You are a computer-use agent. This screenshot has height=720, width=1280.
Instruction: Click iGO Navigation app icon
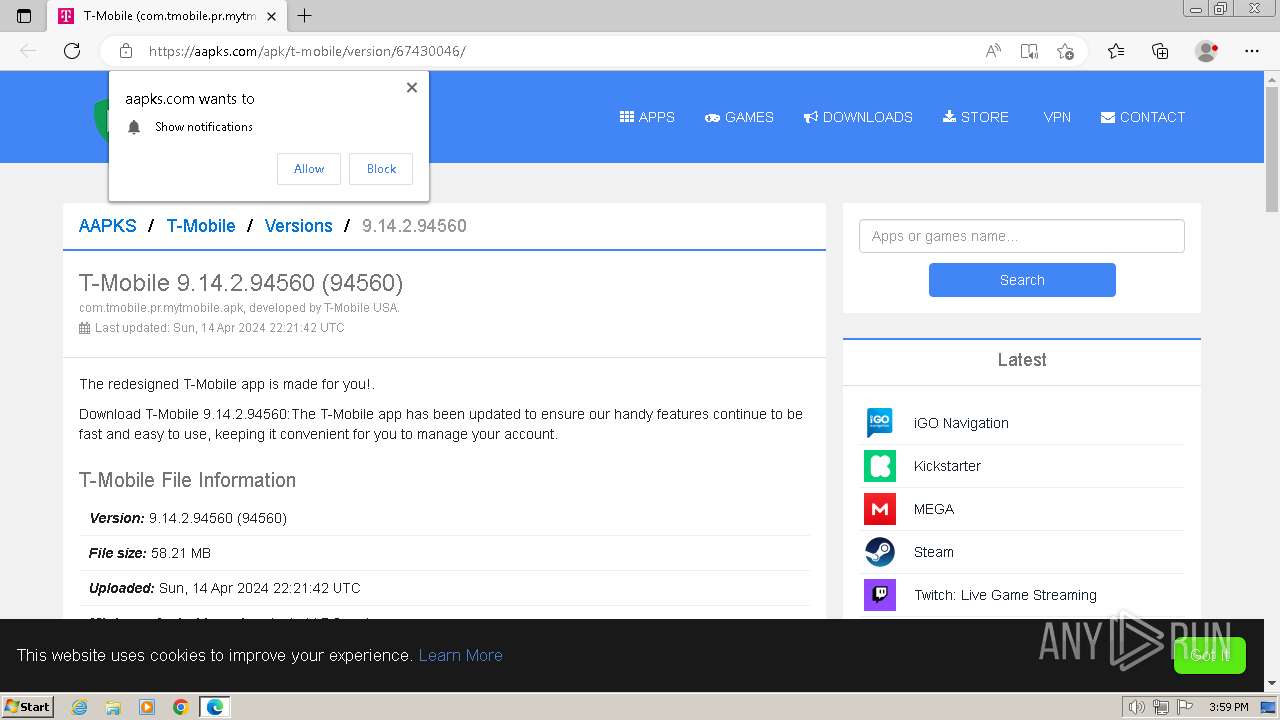[x=880, y=423]
